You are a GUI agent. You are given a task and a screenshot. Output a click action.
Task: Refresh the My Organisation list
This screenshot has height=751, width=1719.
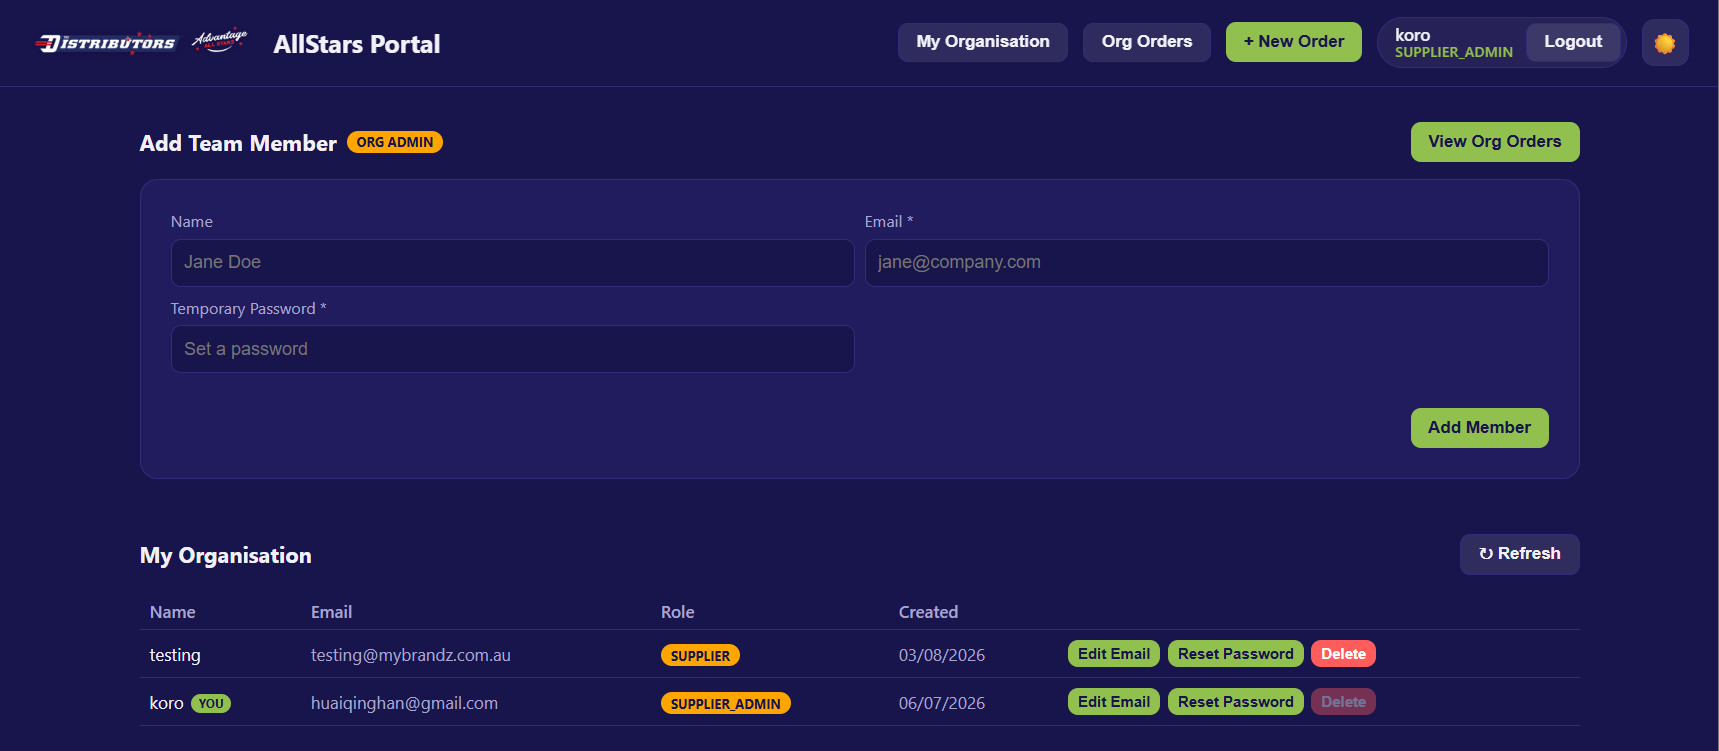(1519, 554)
